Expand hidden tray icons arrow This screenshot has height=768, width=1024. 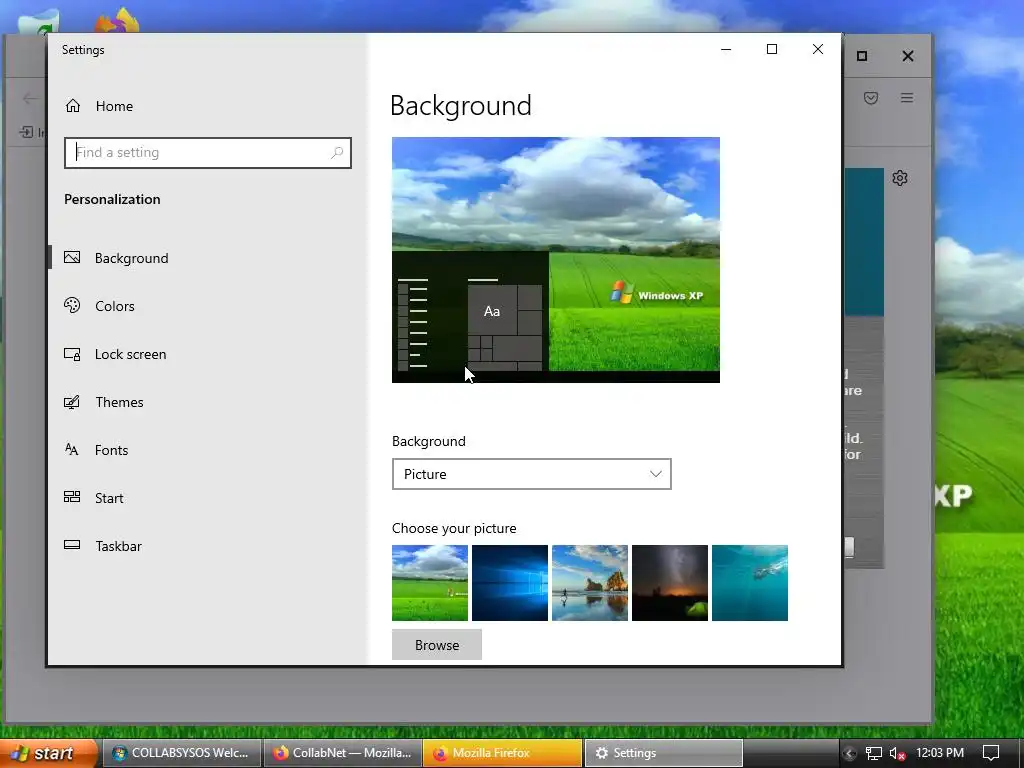click(849, 753)
